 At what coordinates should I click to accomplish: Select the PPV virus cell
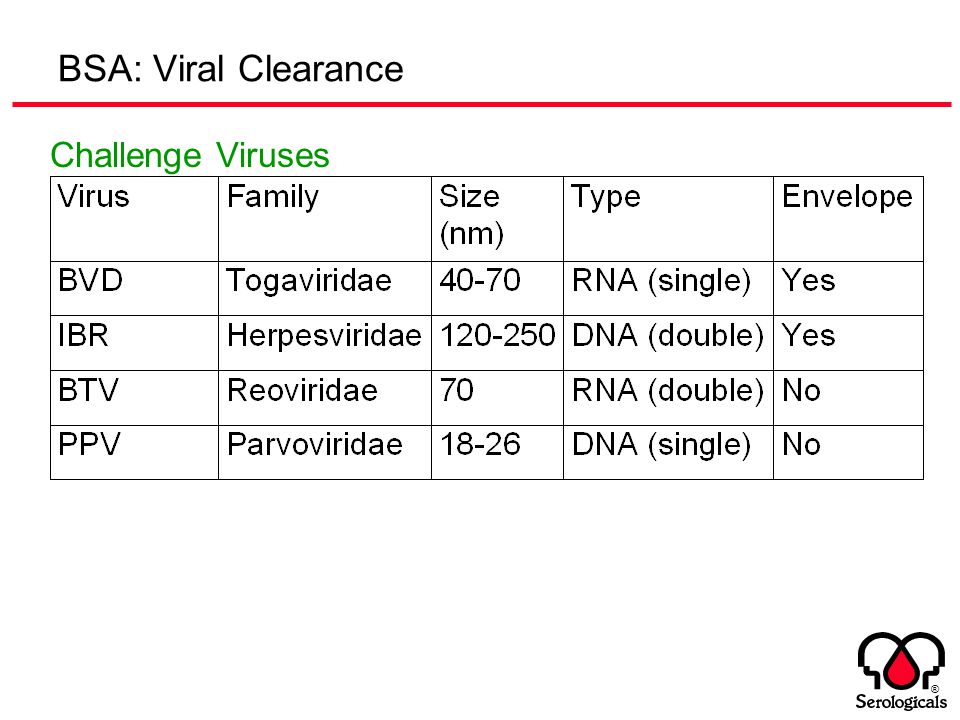point(135,452)
